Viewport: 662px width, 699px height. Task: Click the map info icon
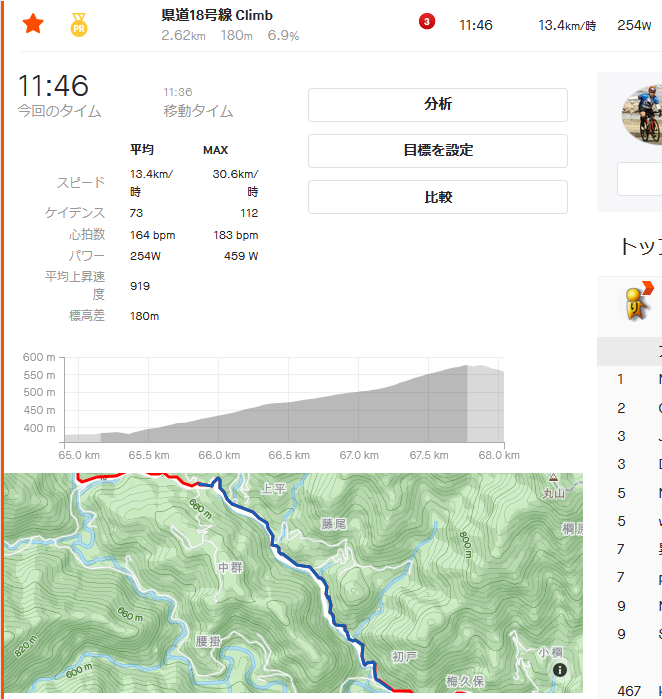560,670
